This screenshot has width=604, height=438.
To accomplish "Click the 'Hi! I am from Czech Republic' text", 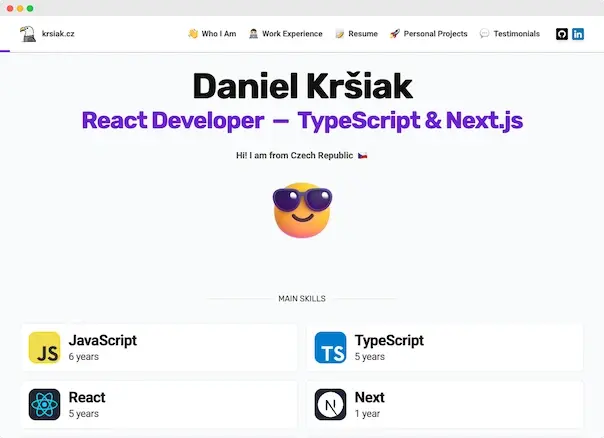I will pos(294,155).
